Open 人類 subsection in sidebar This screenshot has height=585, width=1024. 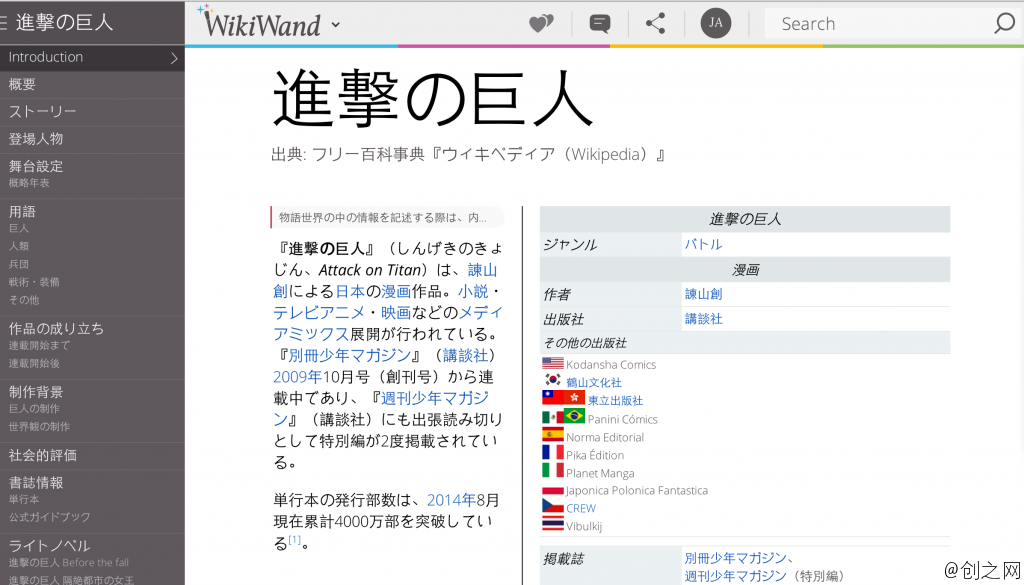[x=18, y=246]
